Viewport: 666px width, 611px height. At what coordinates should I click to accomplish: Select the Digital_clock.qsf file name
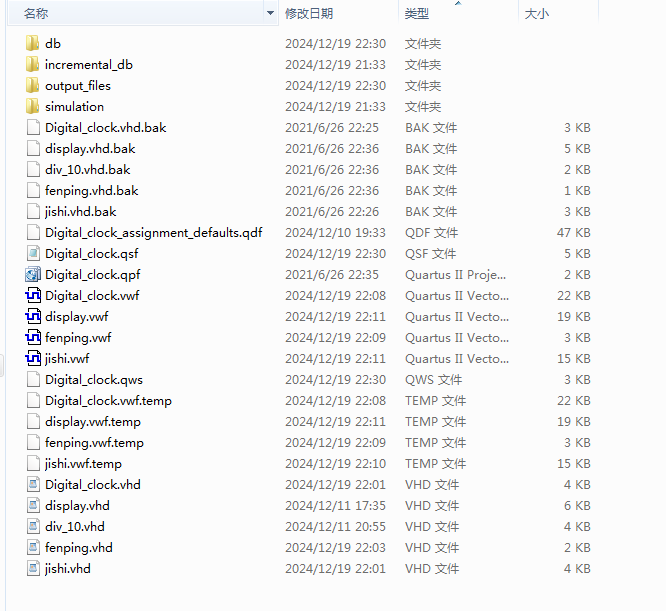pyautogui.click(x=92, y=254)
